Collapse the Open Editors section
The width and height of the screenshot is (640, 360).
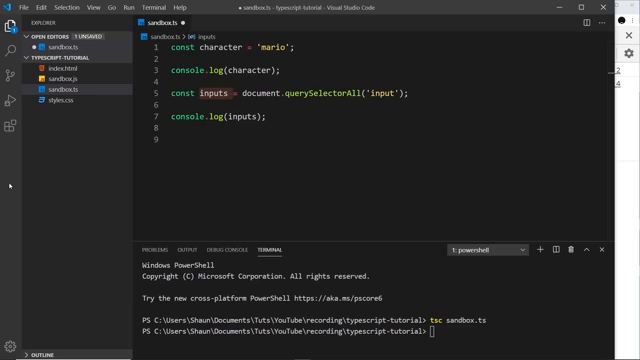click(x=27, y=37)
